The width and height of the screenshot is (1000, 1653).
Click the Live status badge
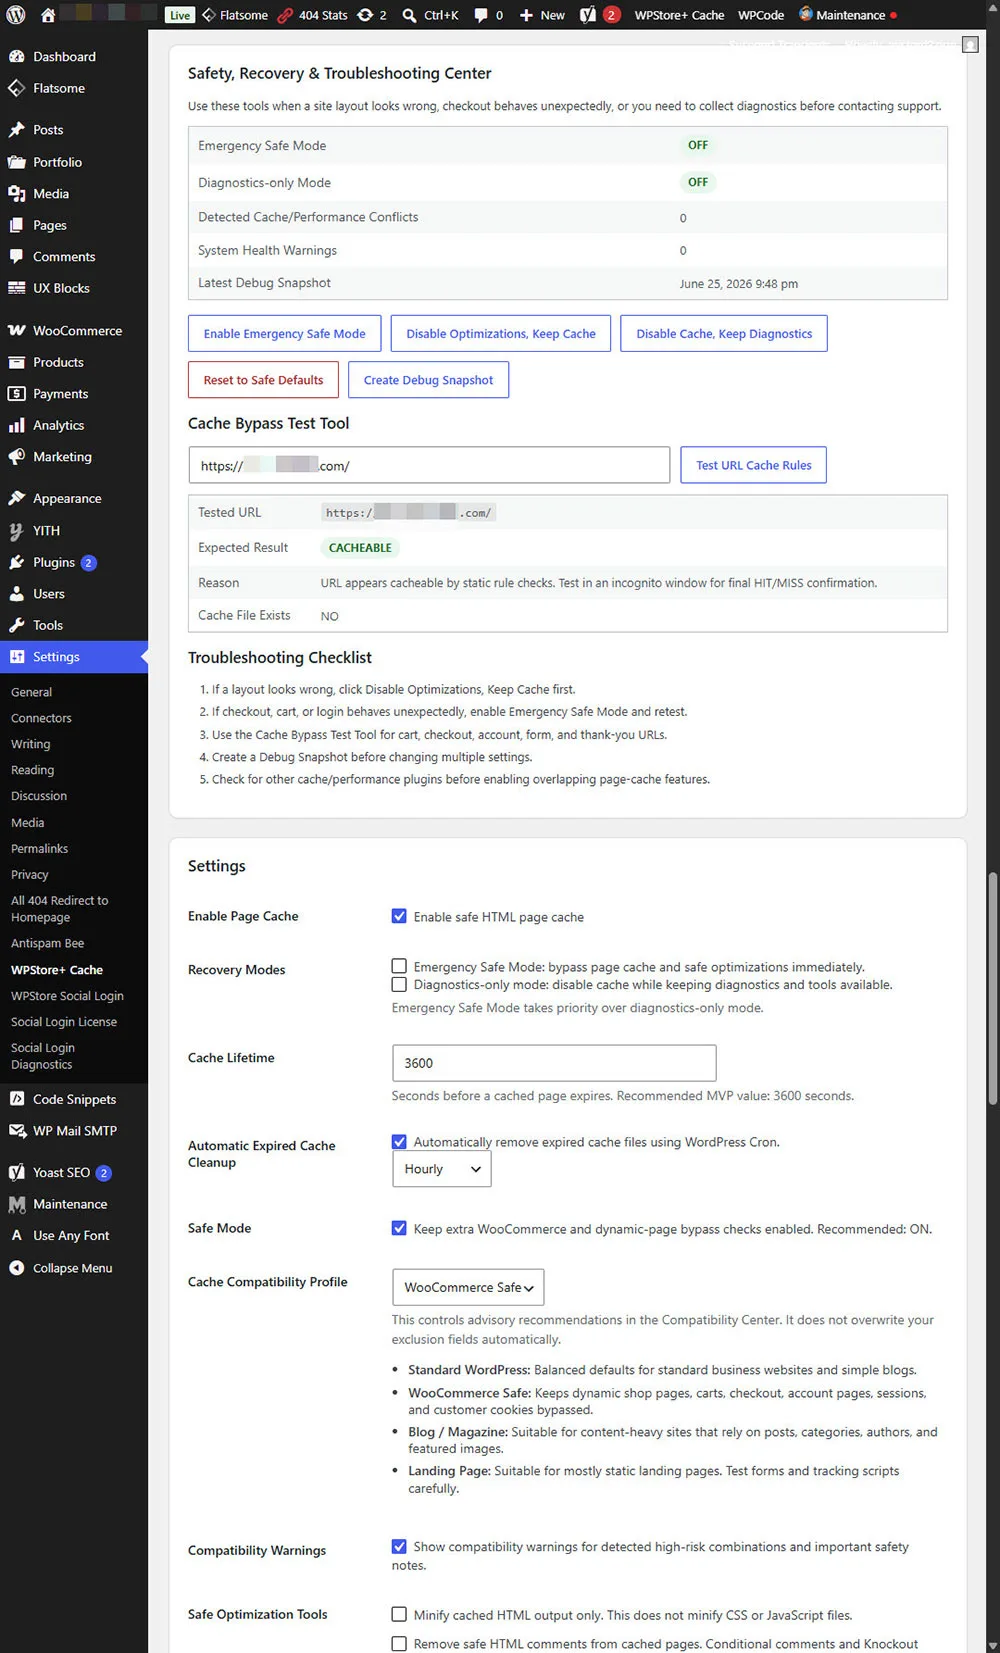(x=180, y=15)
